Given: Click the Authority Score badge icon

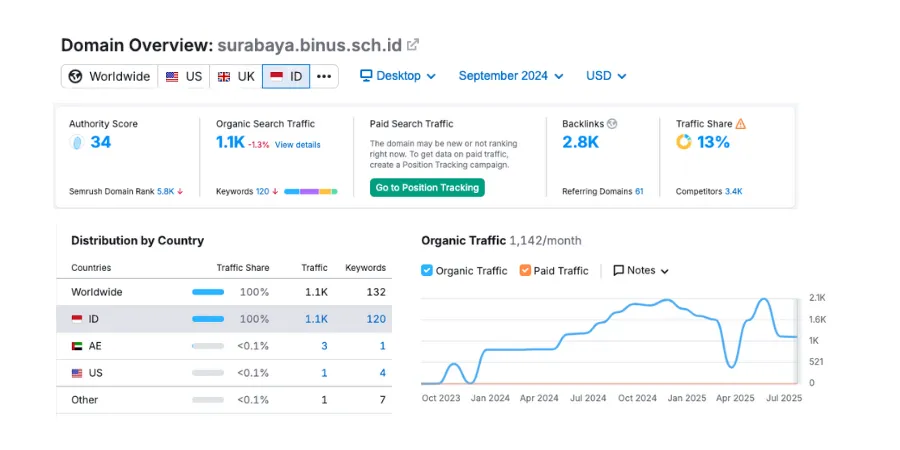Looking at the screenshot, I should click(76, 143).
